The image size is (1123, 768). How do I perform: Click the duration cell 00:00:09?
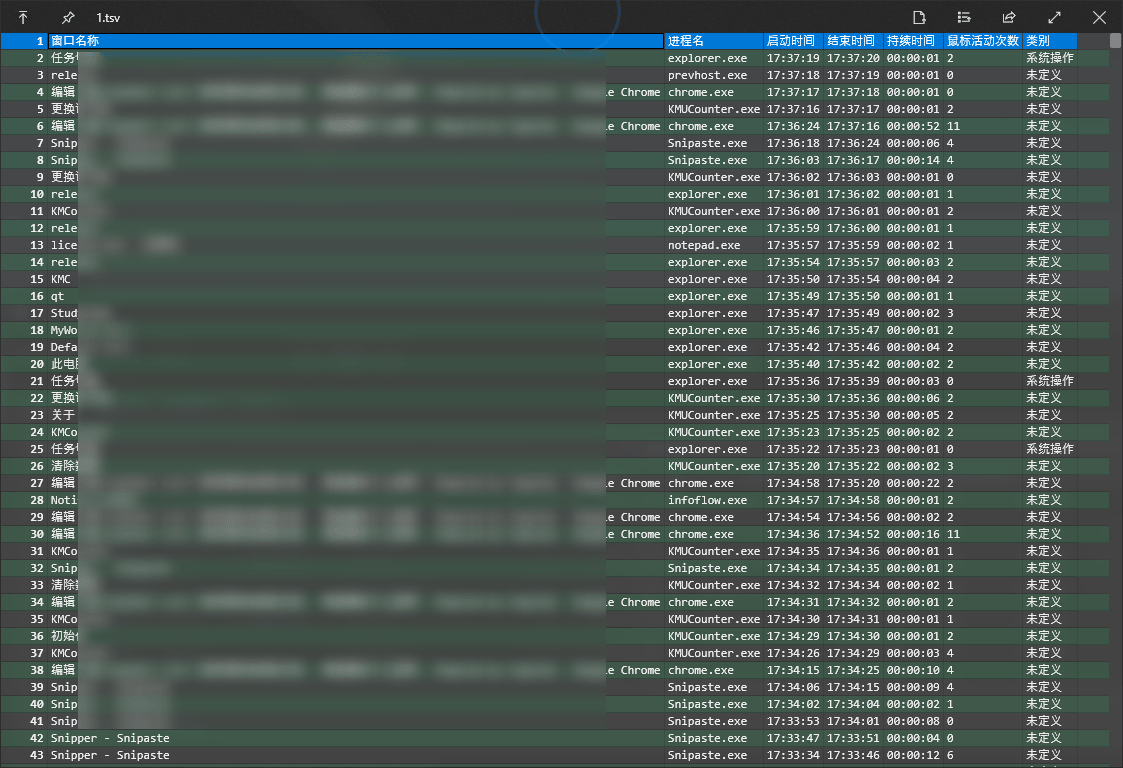913,687
